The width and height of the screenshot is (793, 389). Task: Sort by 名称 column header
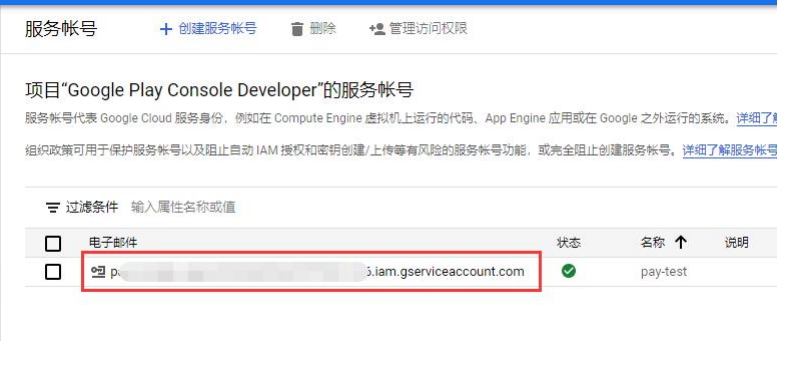click(x=652, y=243)
